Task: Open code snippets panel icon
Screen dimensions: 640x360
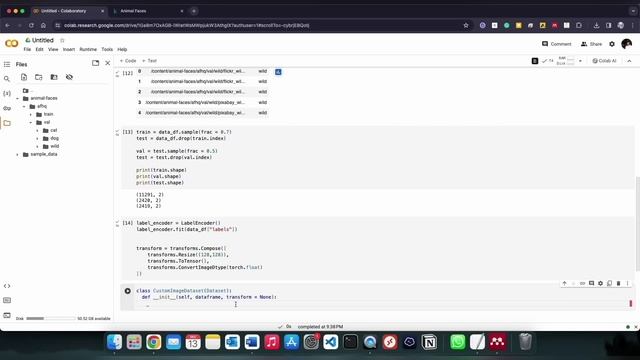Action: 7,286
